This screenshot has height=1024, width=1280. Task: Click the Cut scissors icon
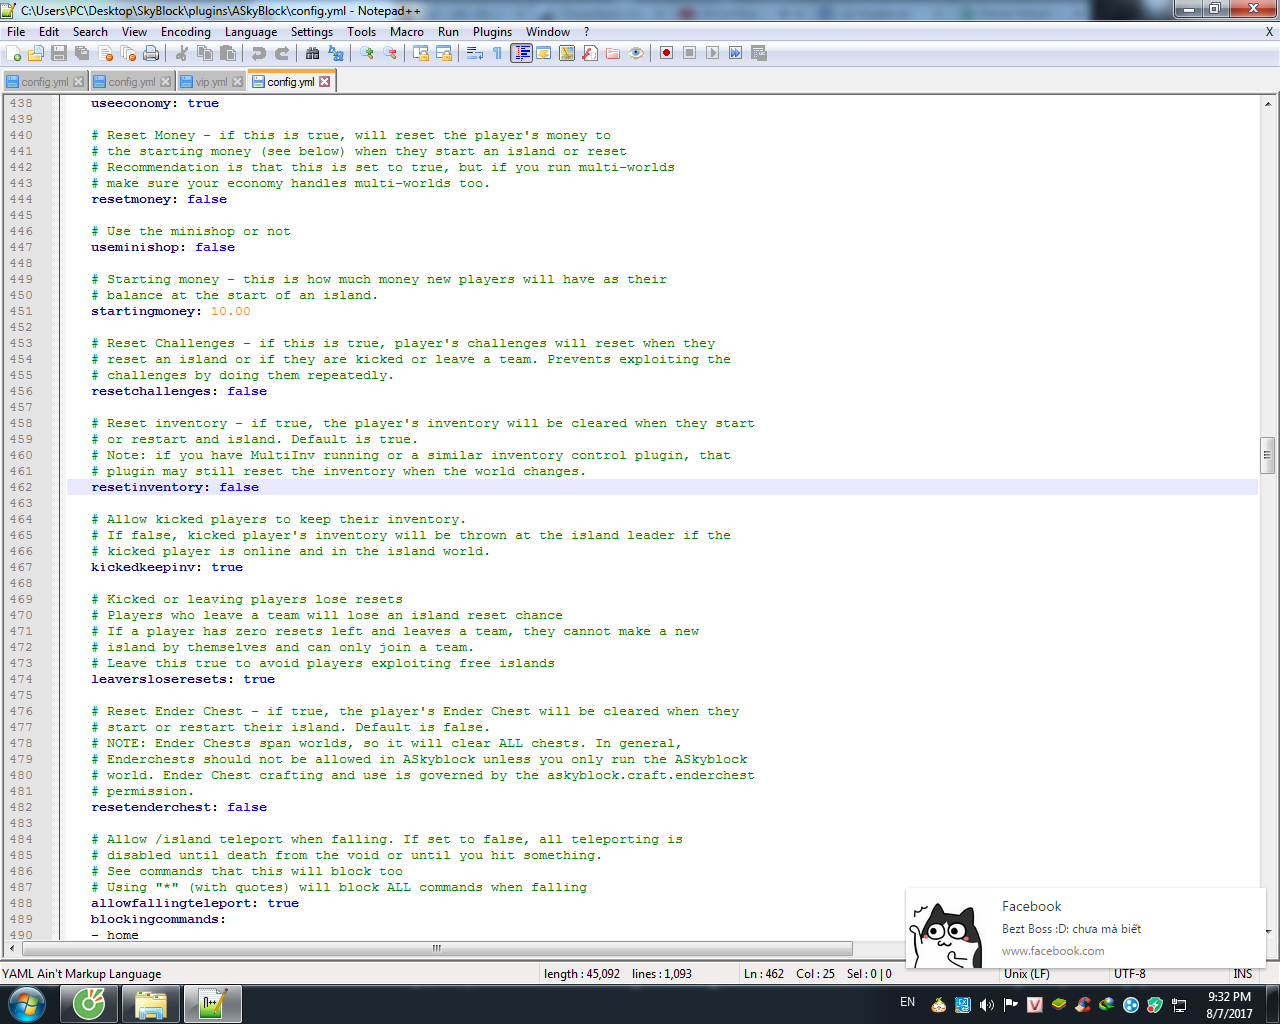(x=182, y=53)
